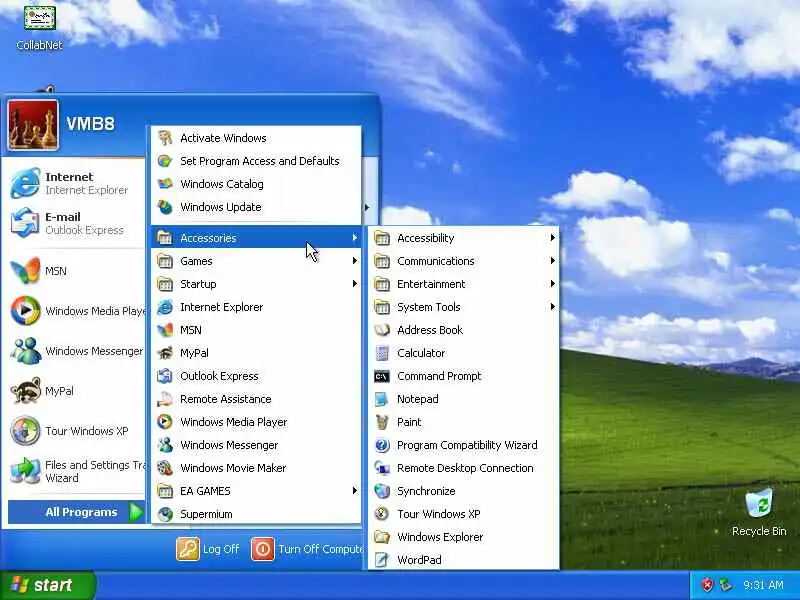Click the Outlook Express icon in All Programs
Image resolution: width=800 pixels, height=600 pixels.
click(165, 377)
